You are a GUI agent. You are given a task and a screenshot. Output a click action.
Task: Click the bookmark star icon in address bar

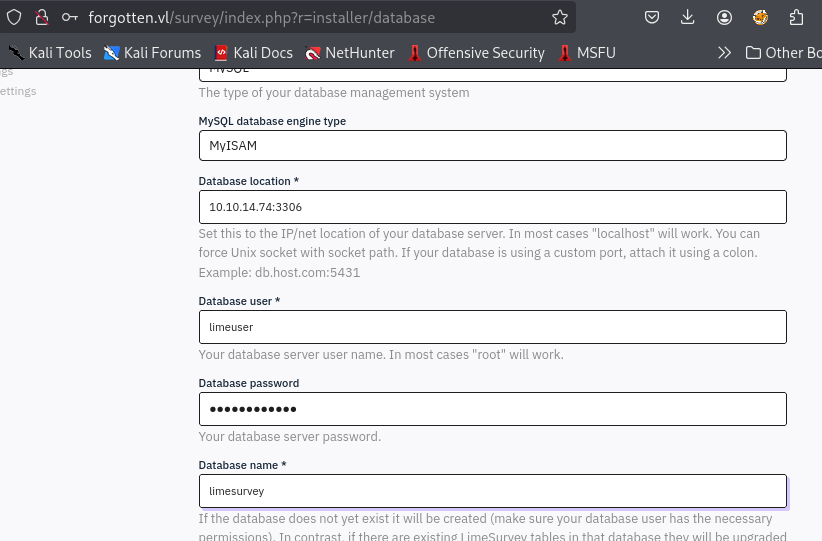tap(560, 17)
